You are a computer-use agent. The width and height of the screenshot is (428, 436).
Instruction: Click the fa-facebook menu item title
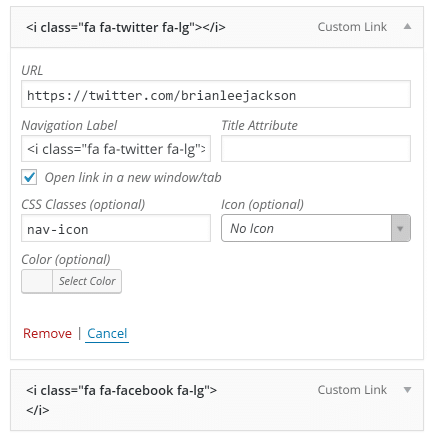coord(121,400)
